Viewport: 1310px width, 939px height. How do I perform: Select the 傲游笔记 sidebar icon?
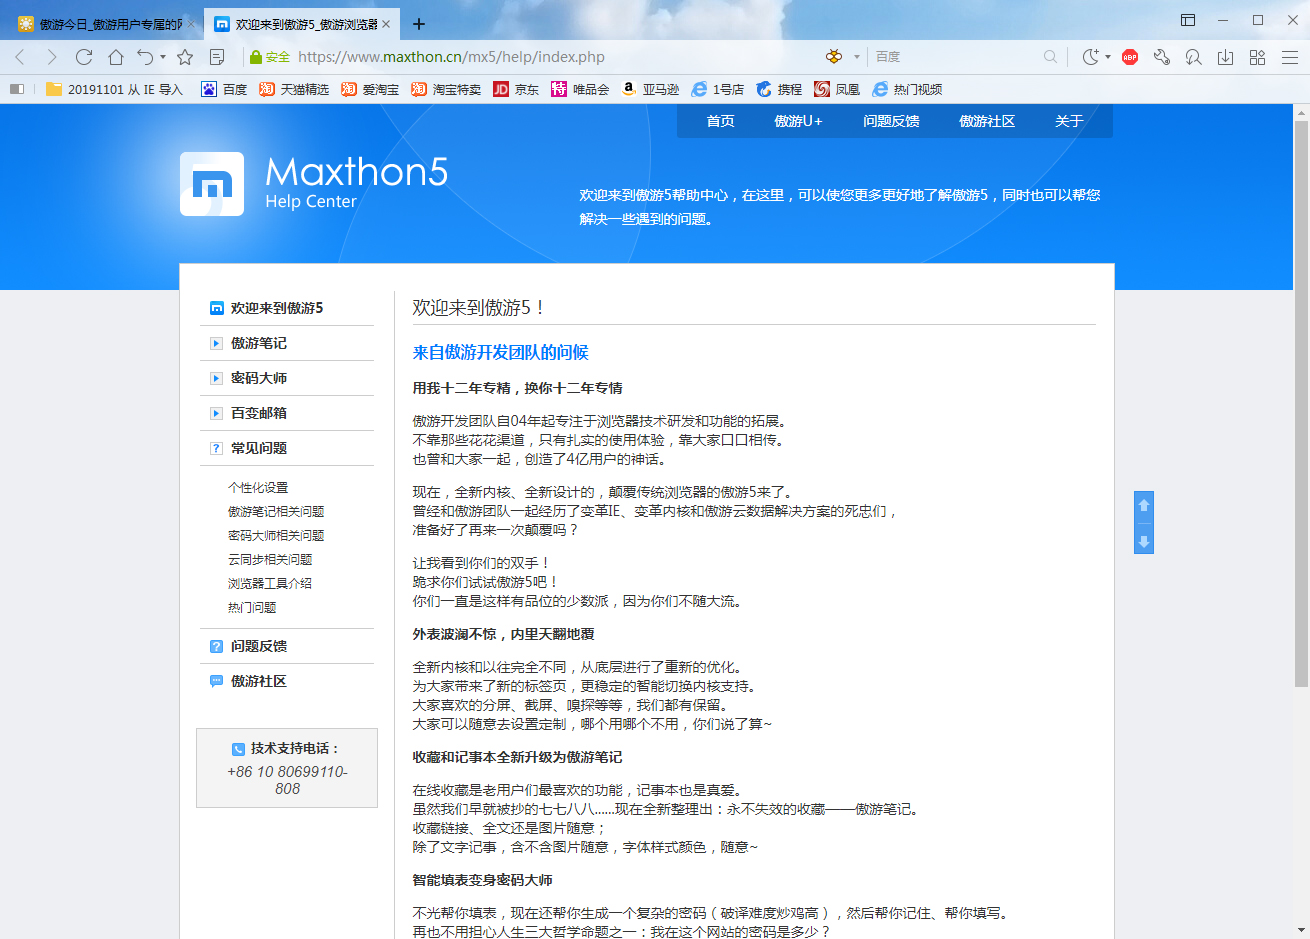click(x=215, y=343)
